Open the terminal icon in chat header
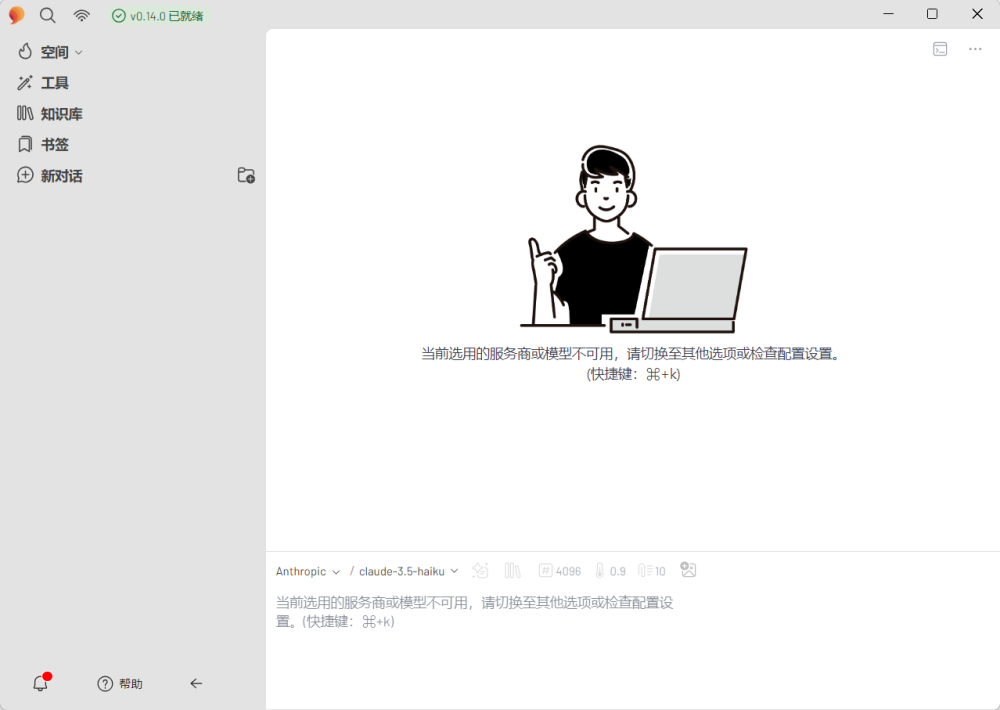Image resolution: width=1000 pixels, height=710 pixels. (940, 48)
